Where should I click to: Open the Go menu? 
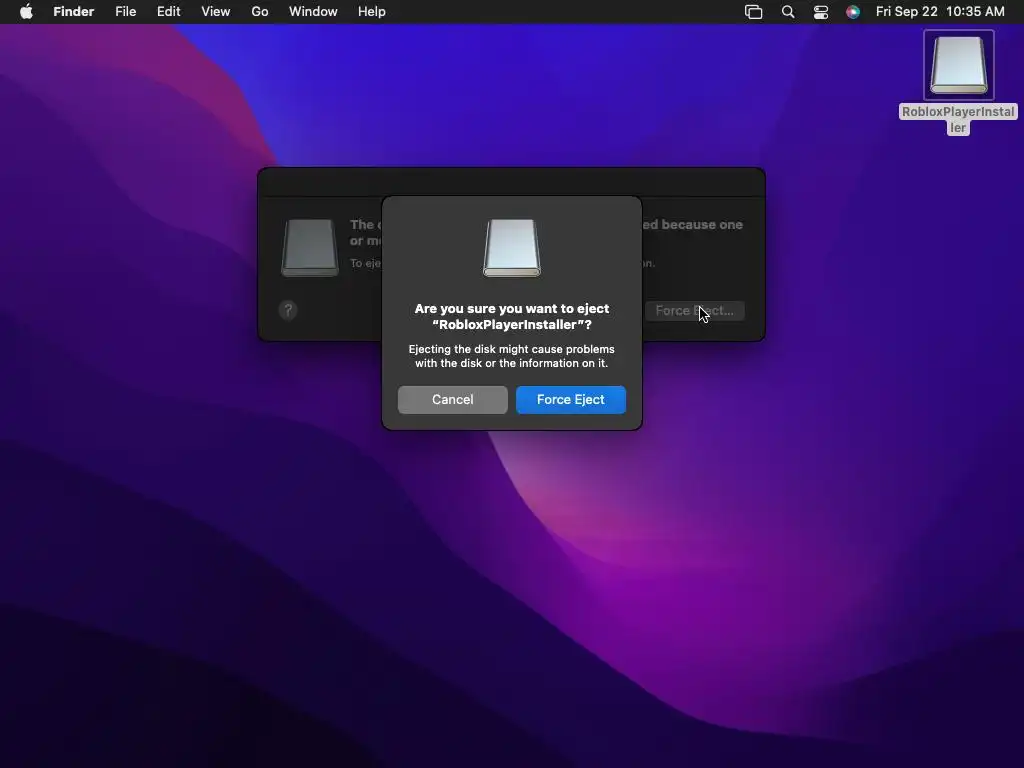pos(260,12)
